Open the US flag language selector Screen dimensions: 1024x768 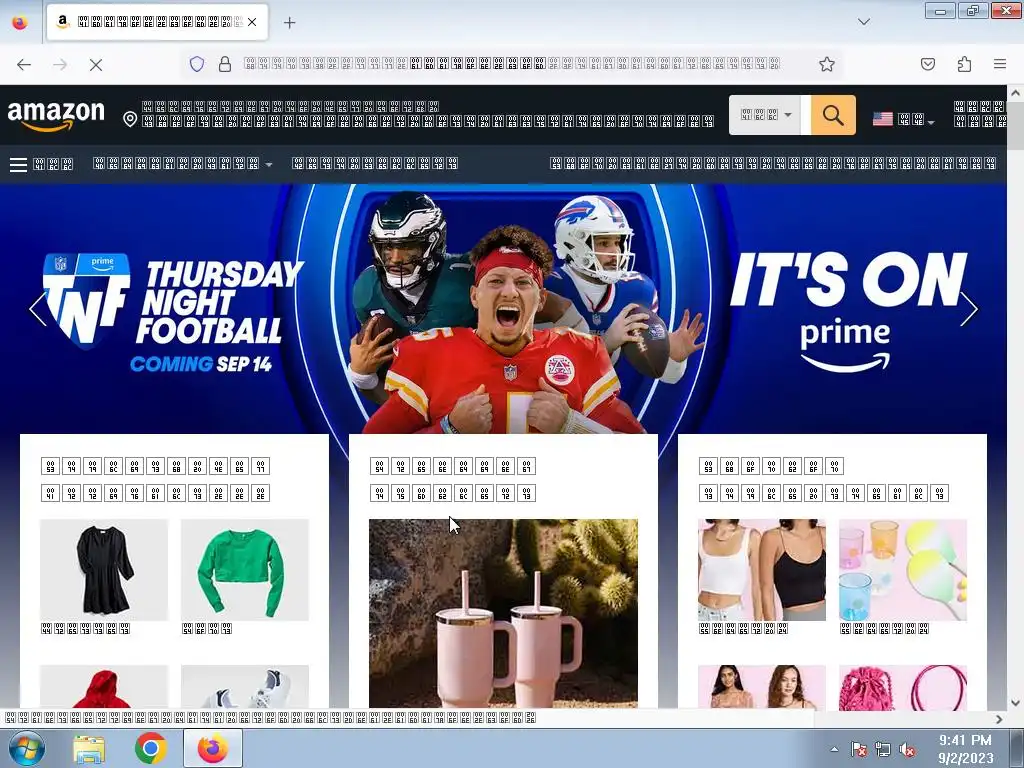903,120
